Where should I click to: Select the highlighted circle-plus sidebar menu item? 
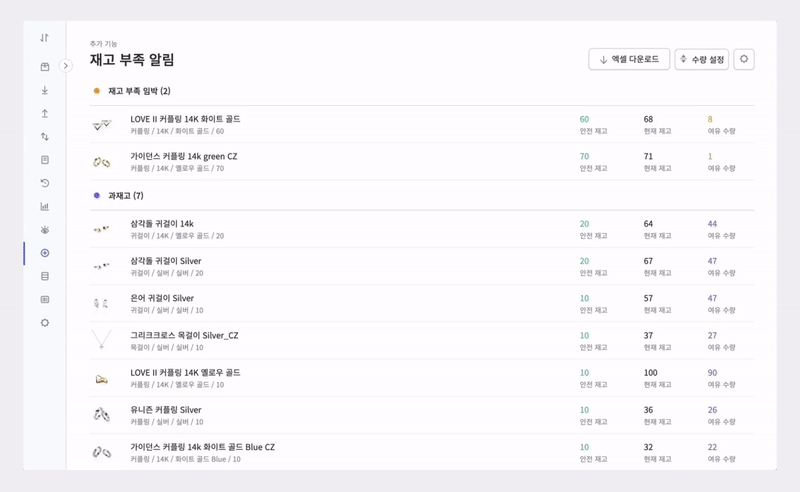pyautogui.click(x=44, y=253)
